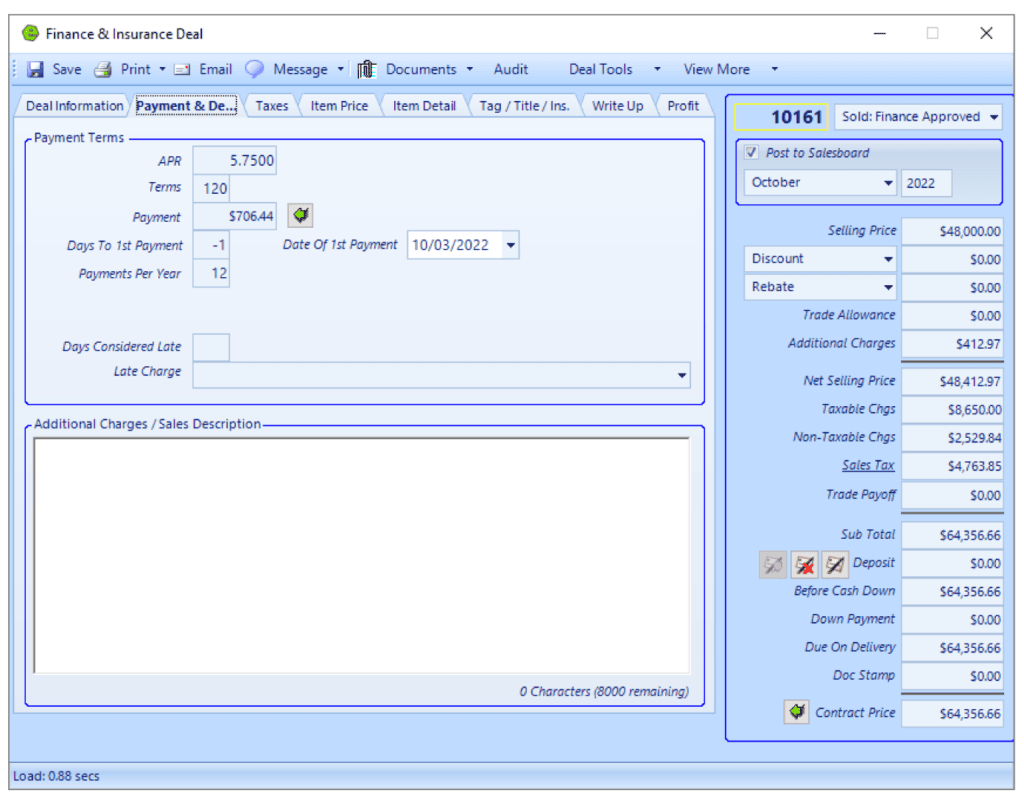The width and height of the screenshot is (1024, 799).
Task: Expand the Late Charge dropdown
Action: point(682,374)
